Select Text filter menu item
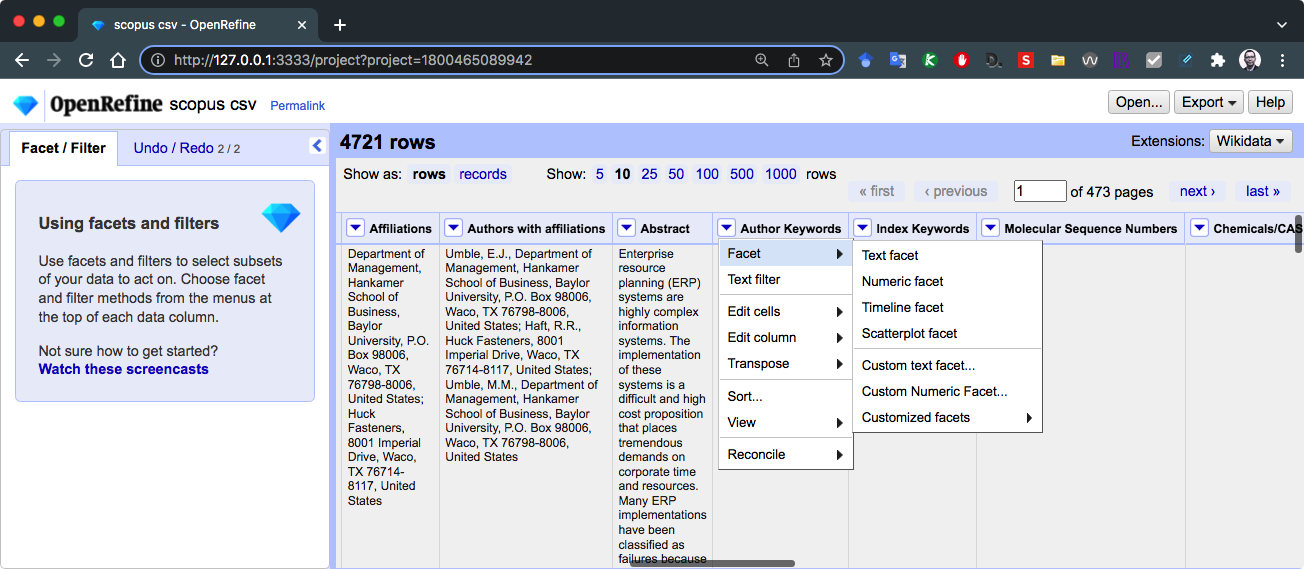The image size is (1304, 569). (785, 279)
